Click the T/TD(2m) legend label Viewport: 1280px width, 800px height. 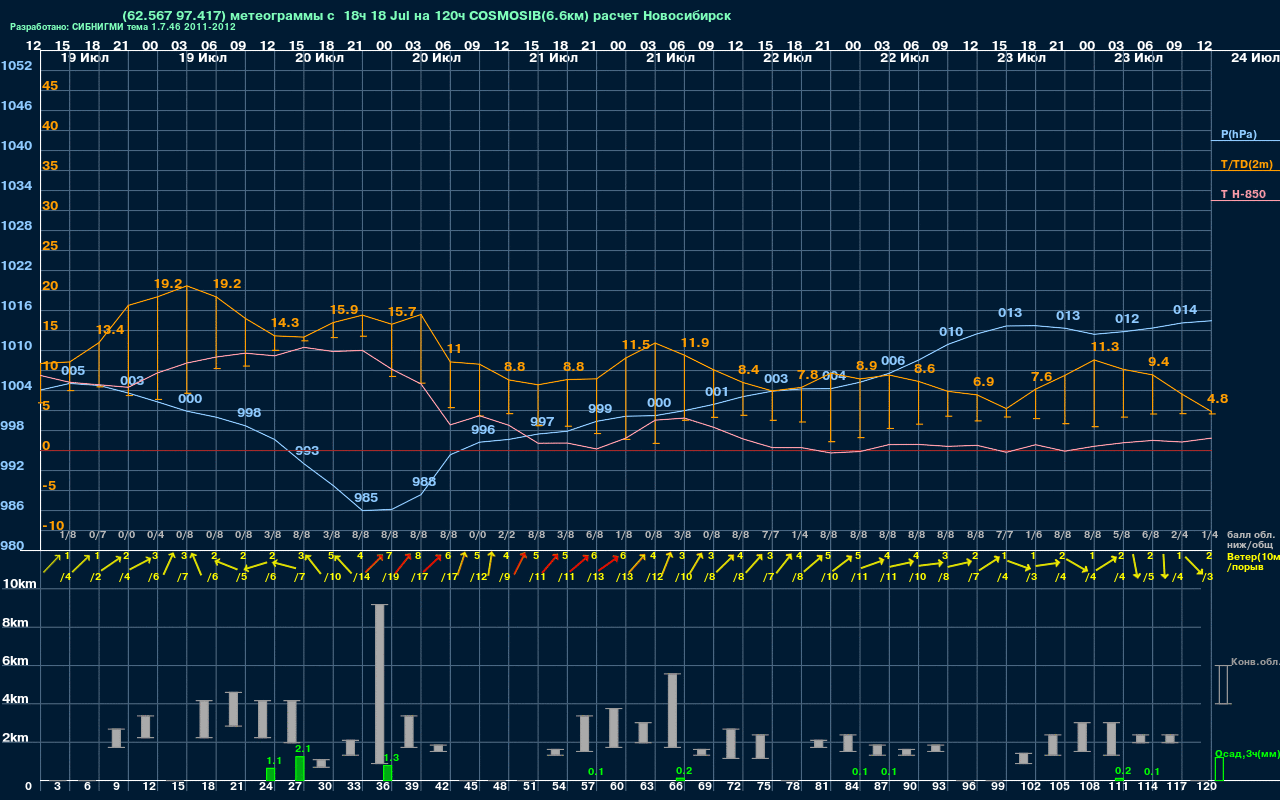tap(1246, 164)
